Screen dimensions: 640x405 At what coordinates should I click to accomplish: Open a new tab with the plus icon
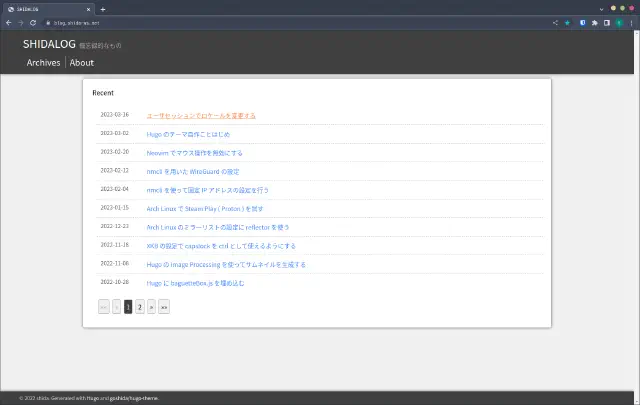tap(102, 8)
